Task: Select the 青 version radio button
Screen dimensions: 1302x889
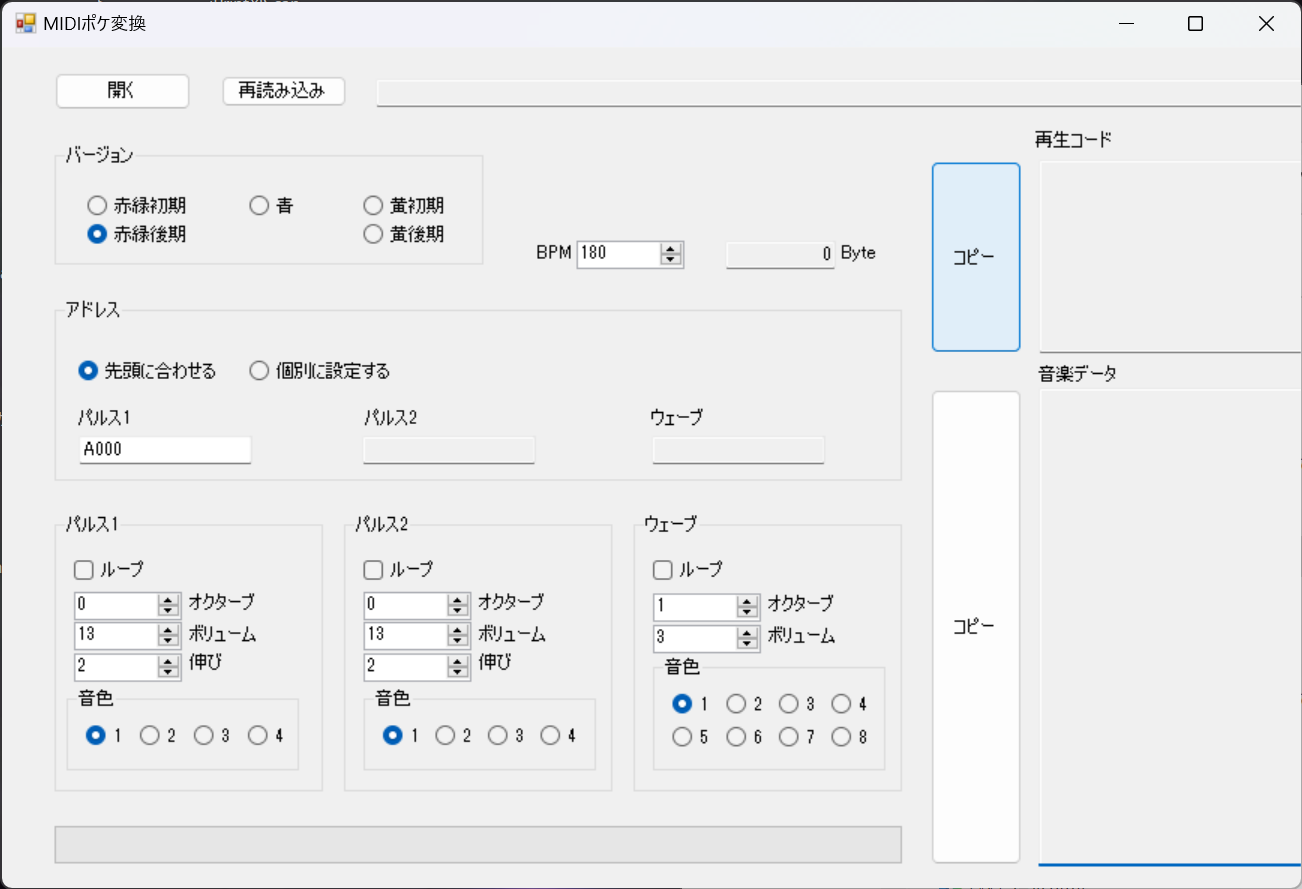Action: tap(259, 206)
